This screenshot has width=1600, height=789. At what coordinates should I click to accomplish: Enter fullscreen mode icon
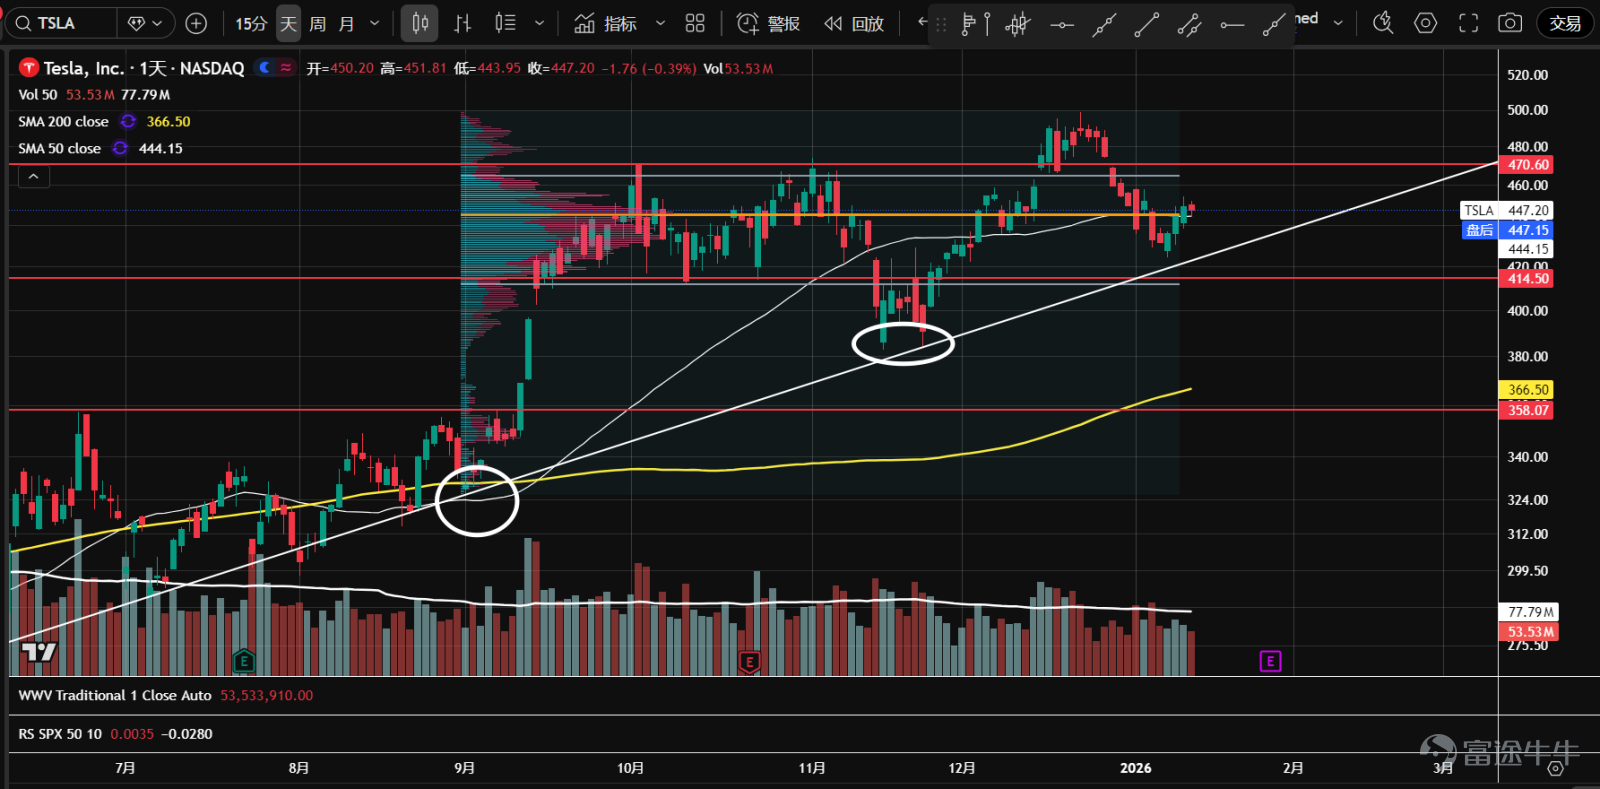pyautogui.click(x=1468, y=23)
